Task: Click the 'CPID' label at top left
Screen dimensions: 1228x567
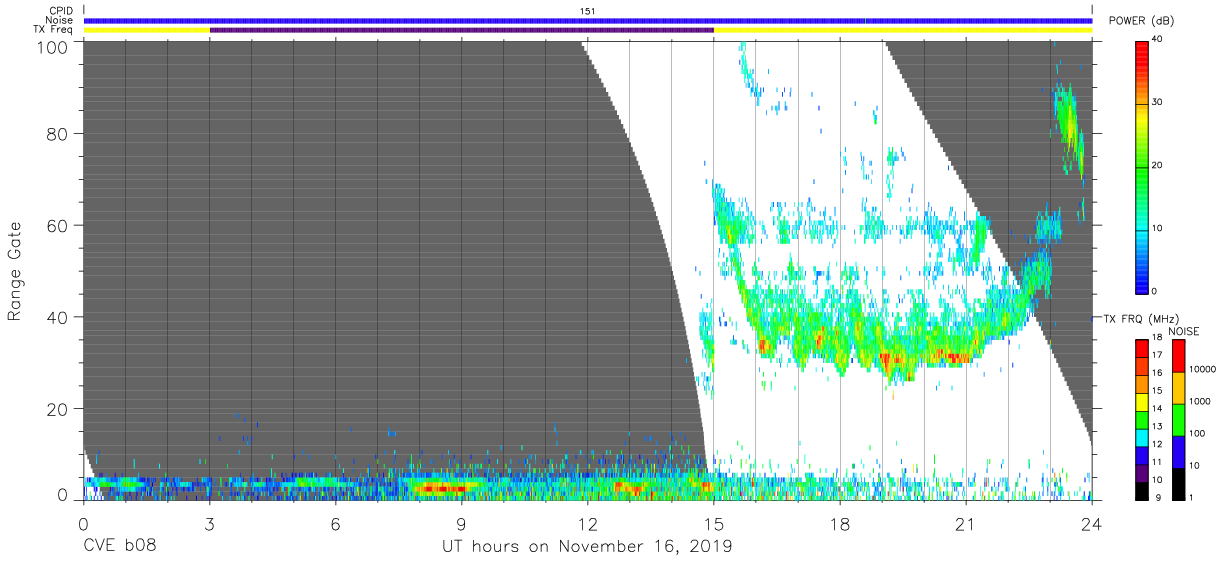Action: coord(61,10)
